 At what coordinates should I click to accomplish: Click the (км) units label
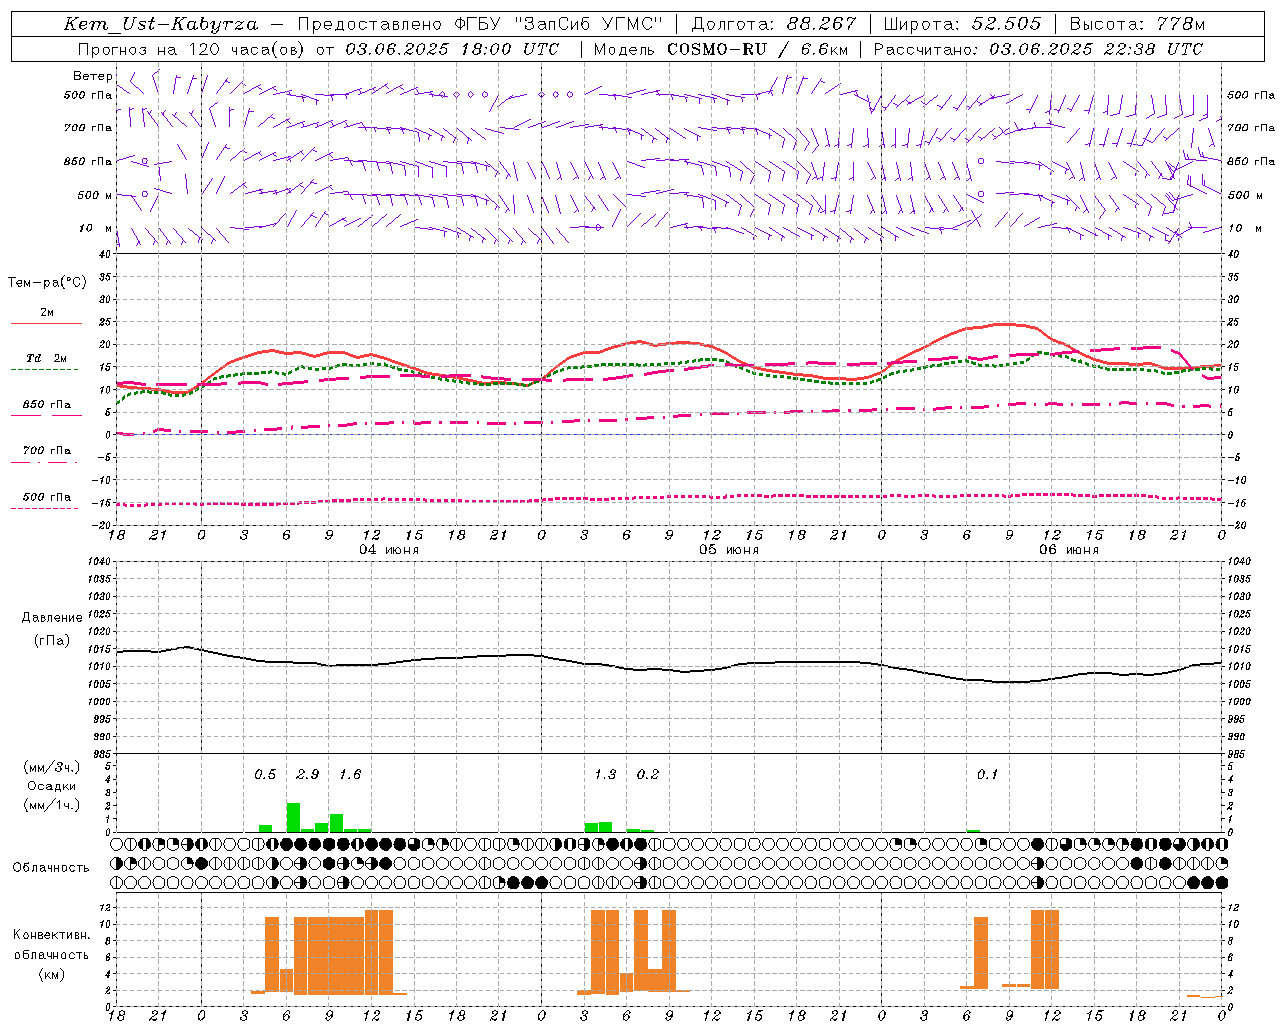51,974
